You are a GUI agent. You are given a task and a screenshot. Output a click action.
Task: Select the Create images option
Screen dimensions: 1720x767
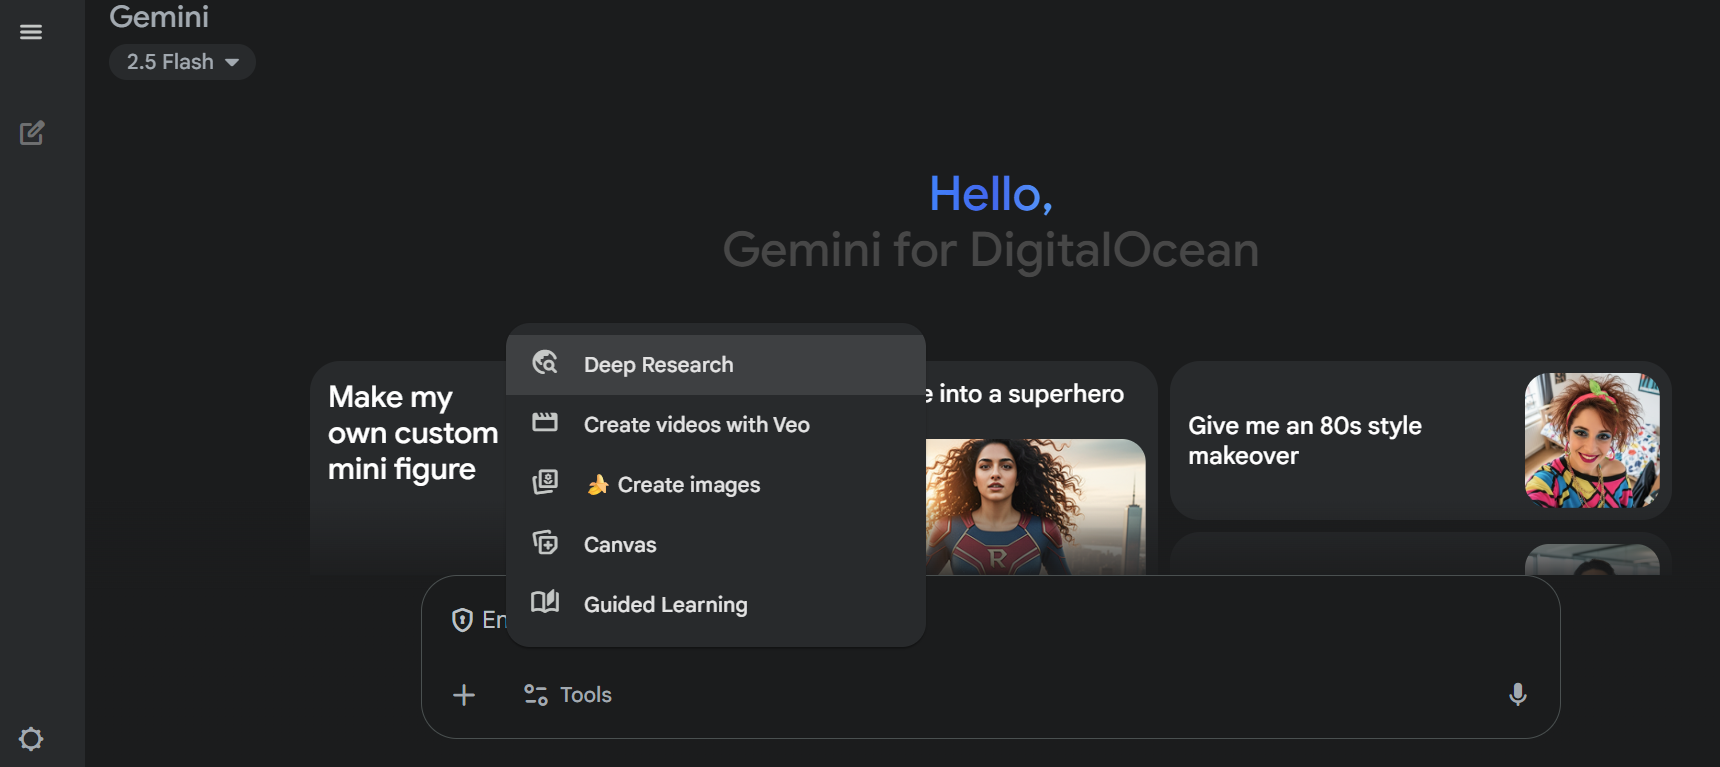(x=688, y=485)
